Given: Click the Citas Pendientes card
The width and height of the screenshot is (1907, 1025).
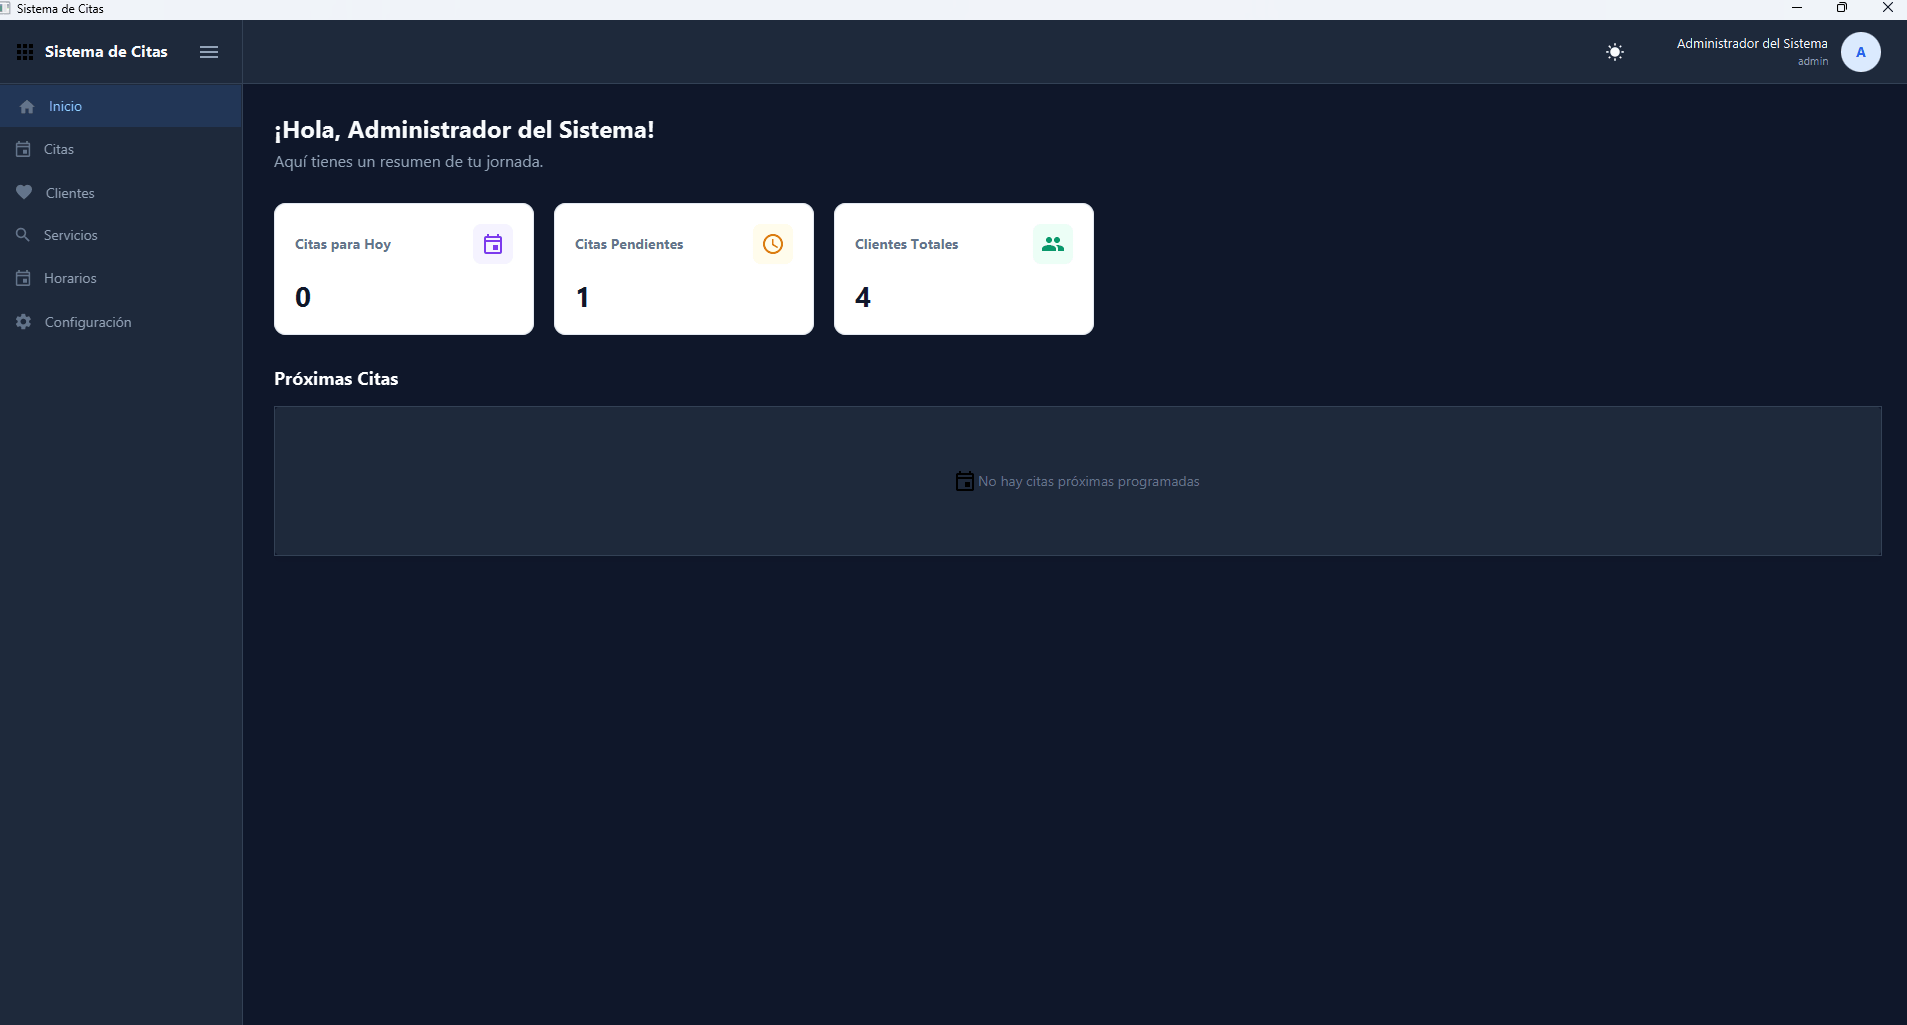Looking at the screenshot, I should (683, 269).
